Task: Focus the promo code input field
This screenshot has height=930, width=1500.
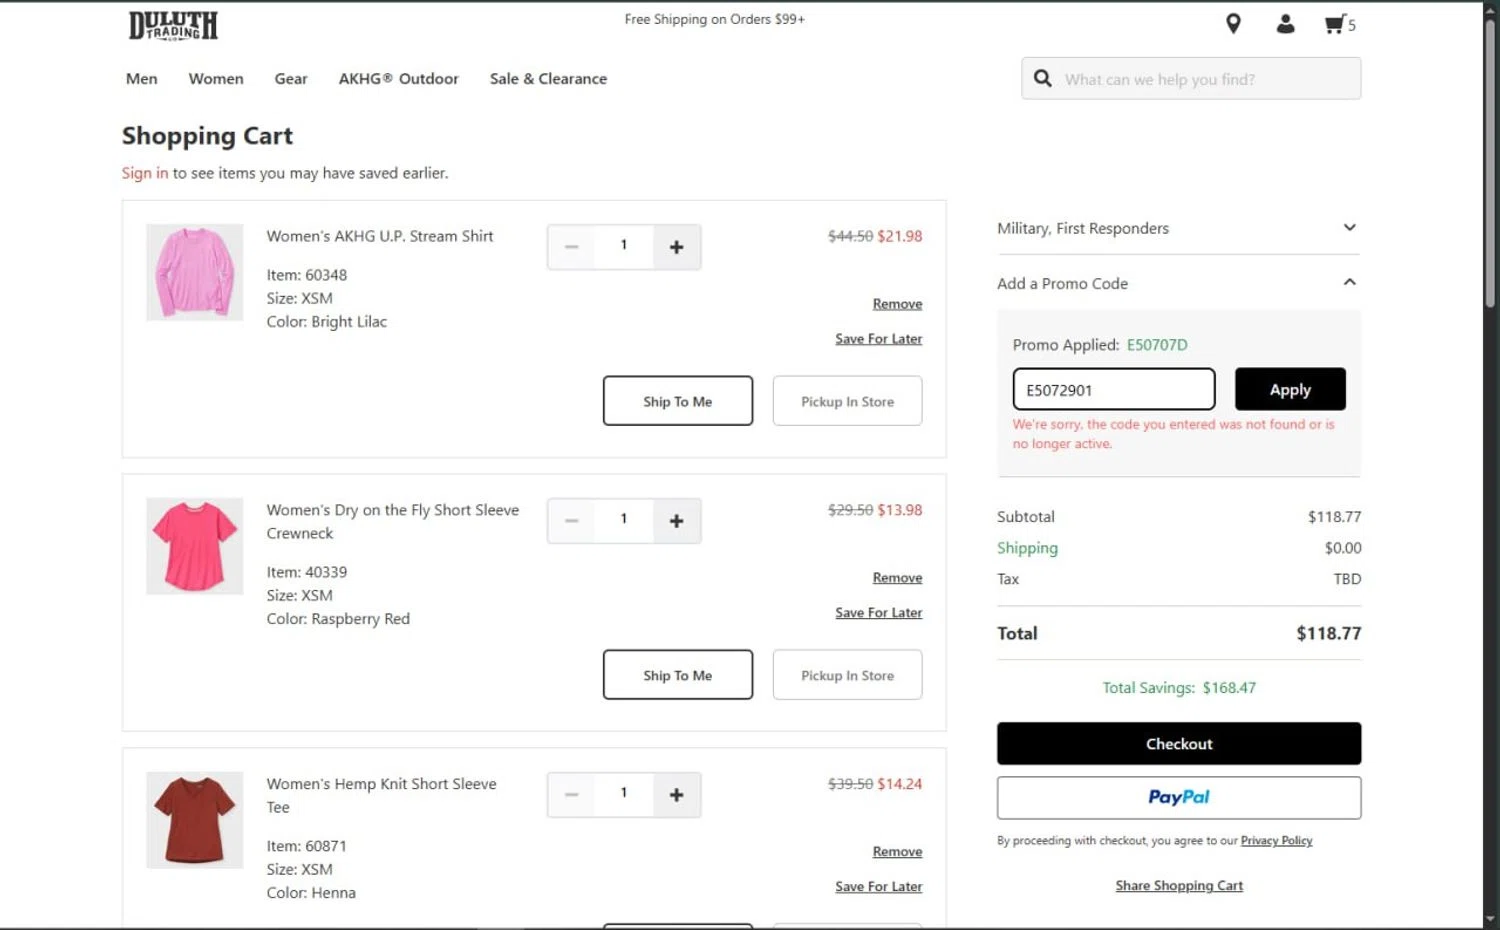Action: click(1114, 389)
